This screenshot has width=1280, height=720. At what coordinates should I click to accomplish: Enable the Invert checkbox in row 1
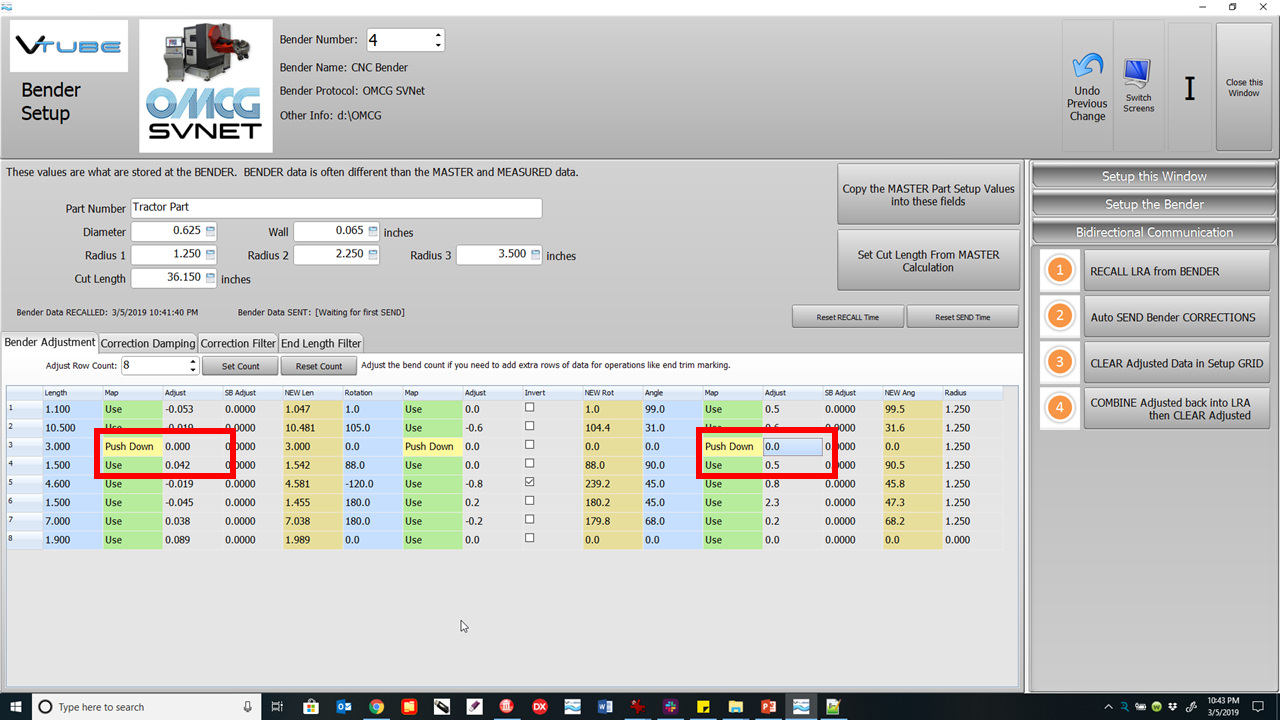click(x=529, y=408)
